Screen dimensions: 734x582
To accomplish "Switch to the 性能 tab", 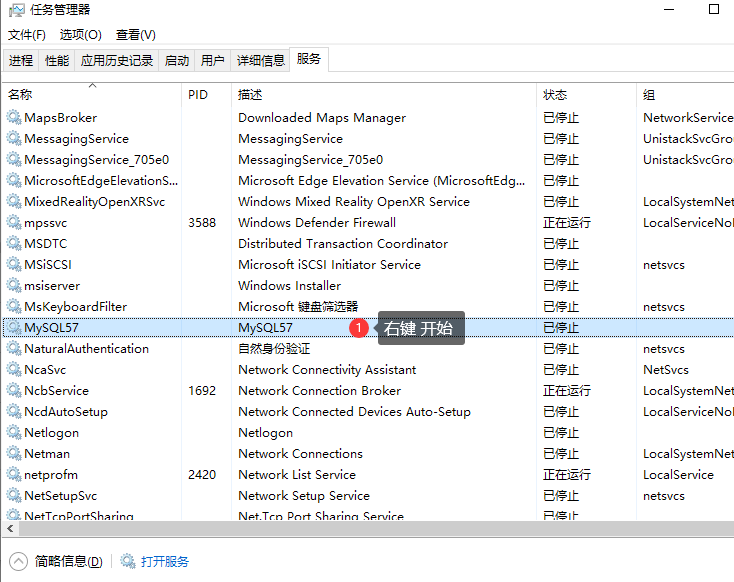I will click(x=57, y=61).
